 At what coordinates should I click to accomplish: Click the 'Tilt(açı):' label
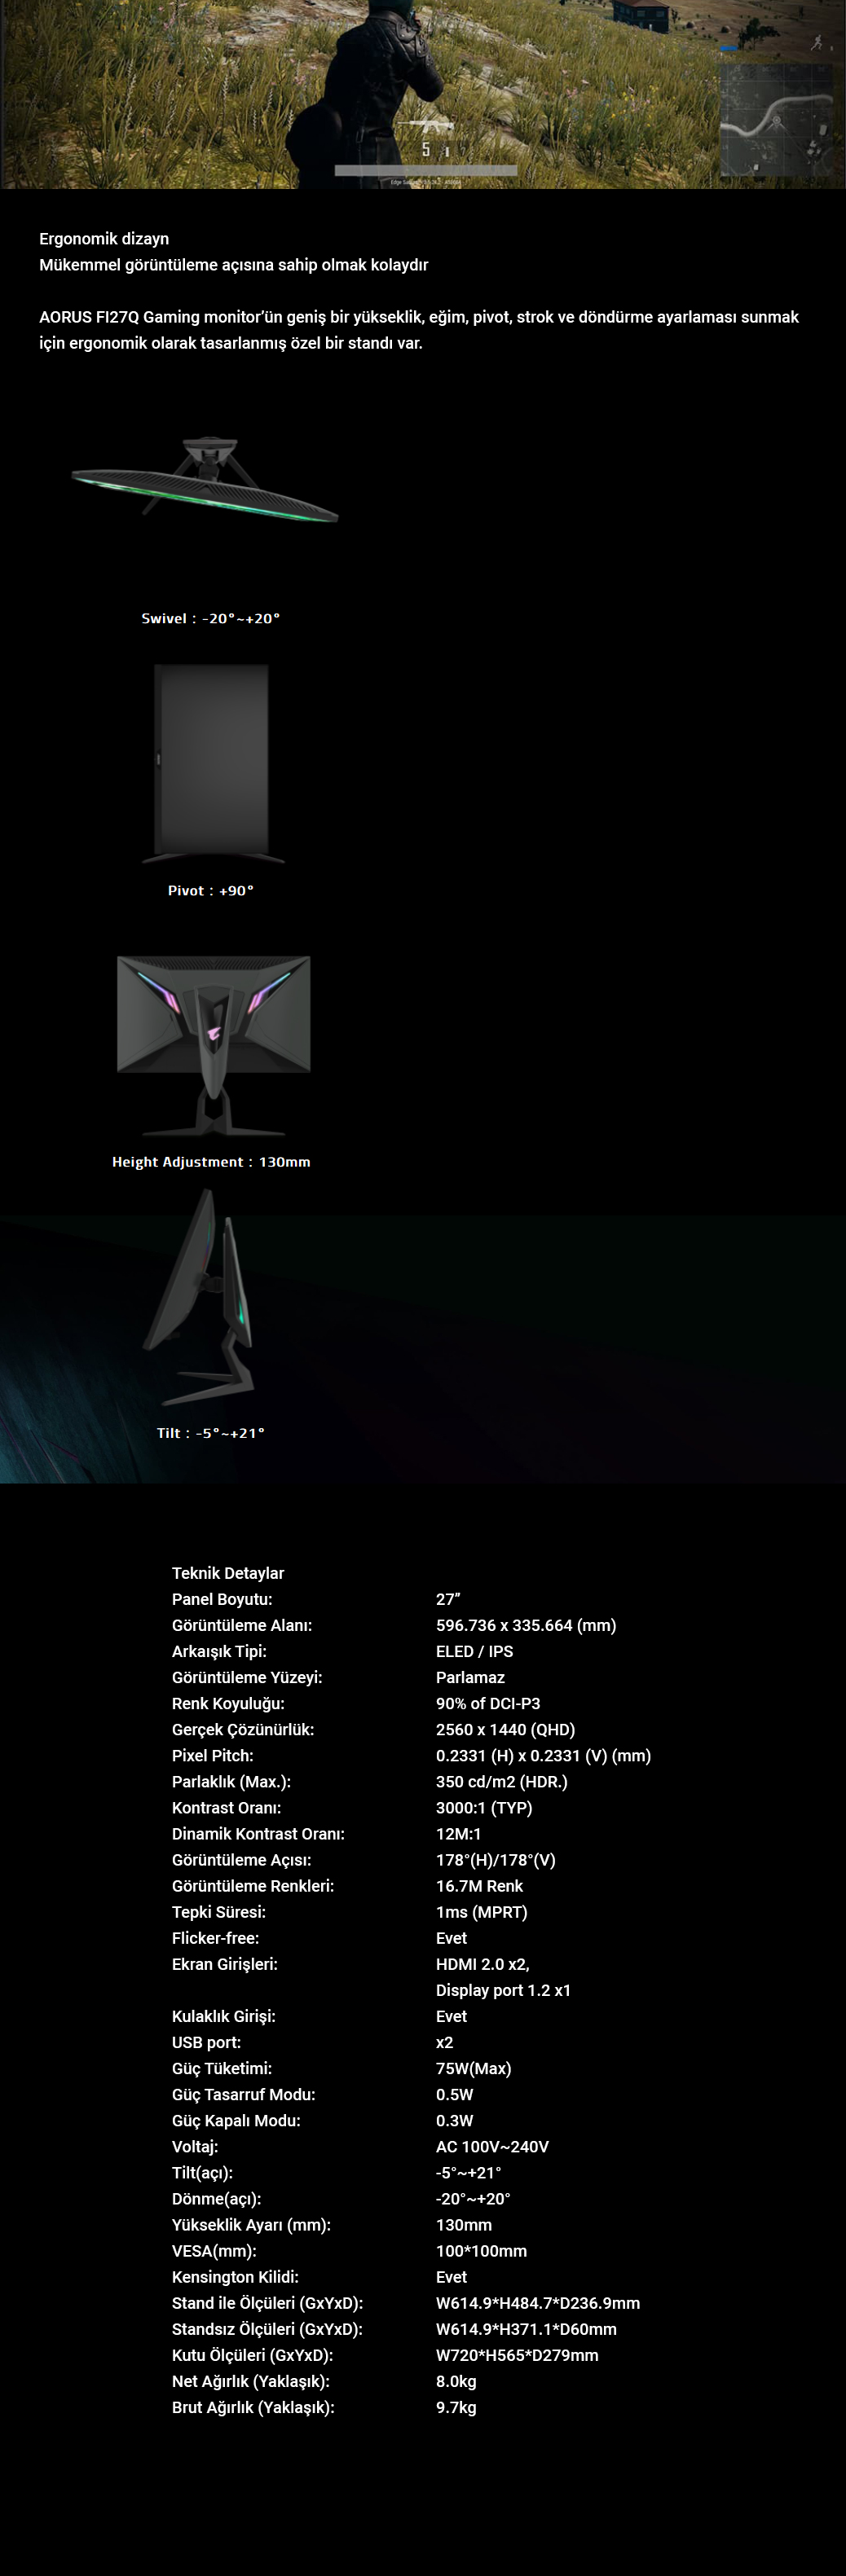(x=202, y=2171)
